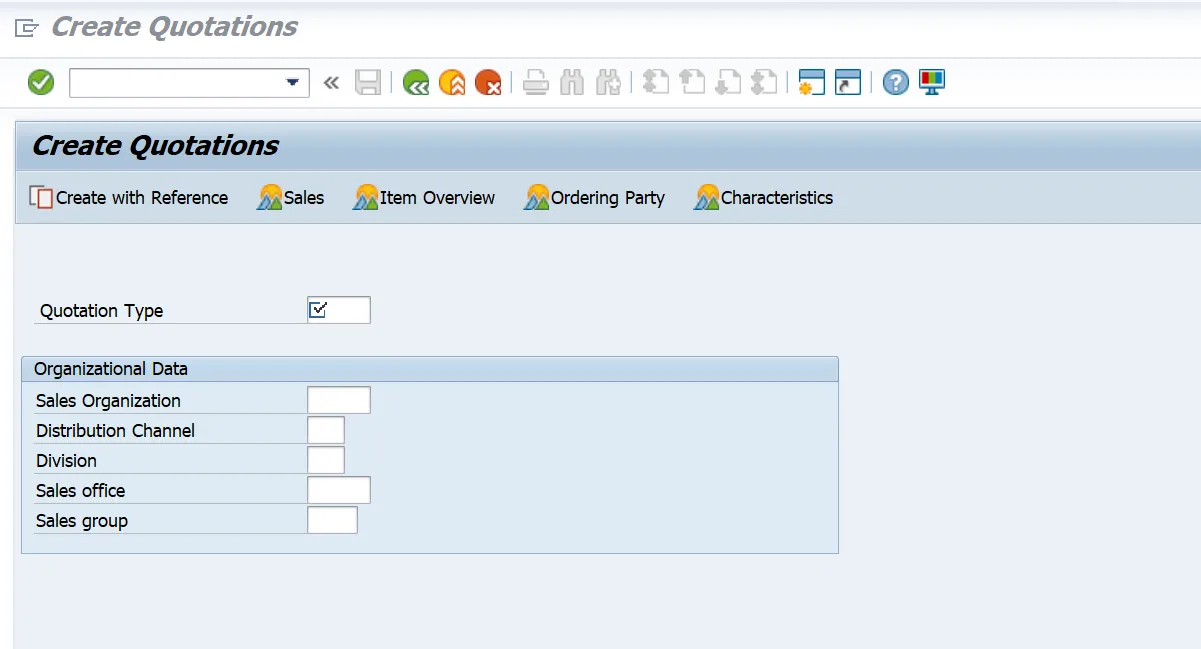Open the Characteristics button
This screenshot has height=649, width=1201.
[764, 198]
